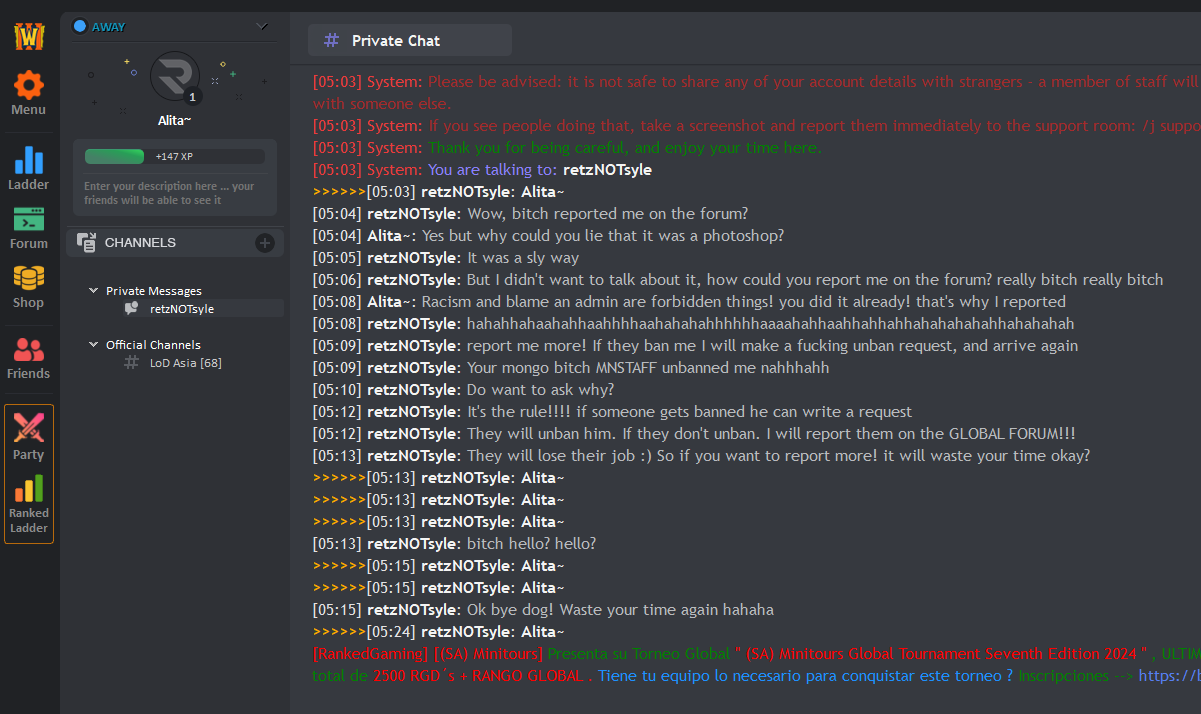
Task: Click the Alita~ profile avatar
Action: 175,76
